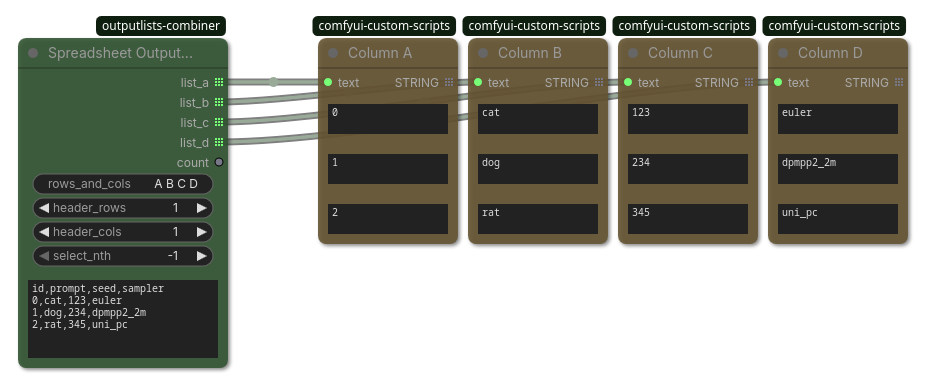
Task: Click Column A text input socket
Action: click(x=328, y=82)
